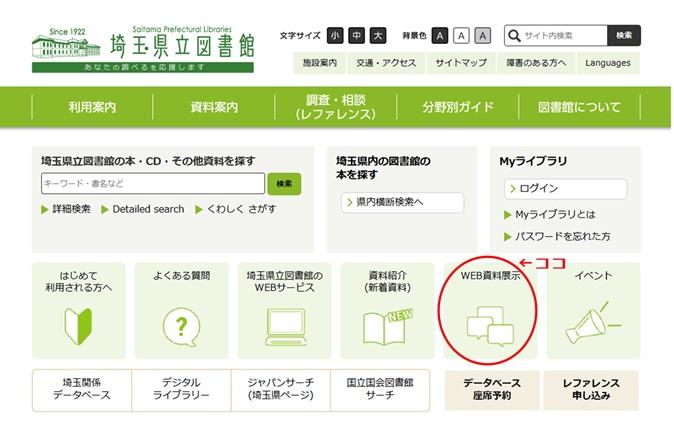
Task: Expand the 県内横断検索へ link arrow
Action: 349,202
